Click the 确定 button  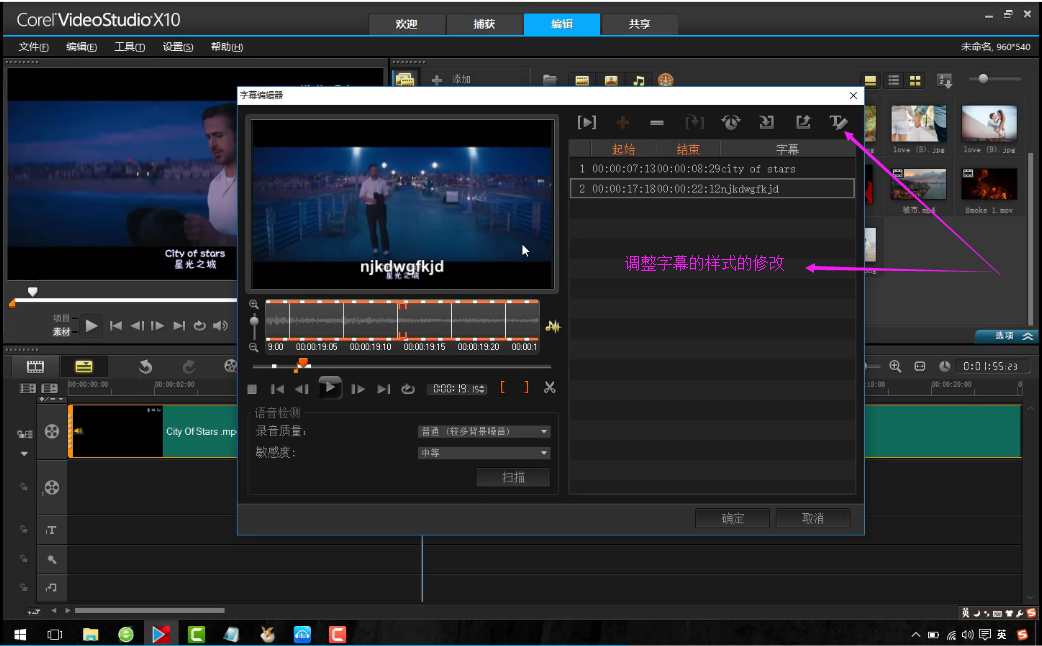[732, 518]
